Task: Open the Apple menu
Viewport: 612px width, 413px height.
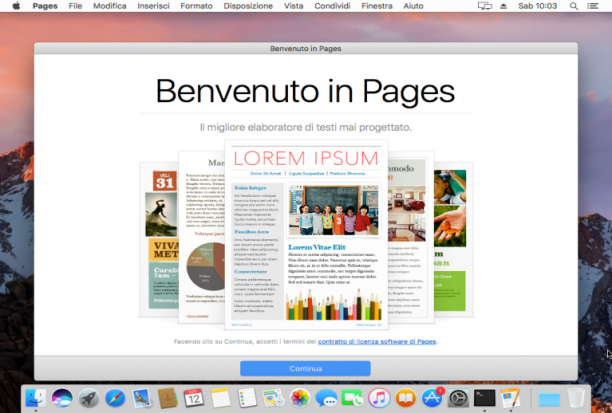Action: (16, 6)
